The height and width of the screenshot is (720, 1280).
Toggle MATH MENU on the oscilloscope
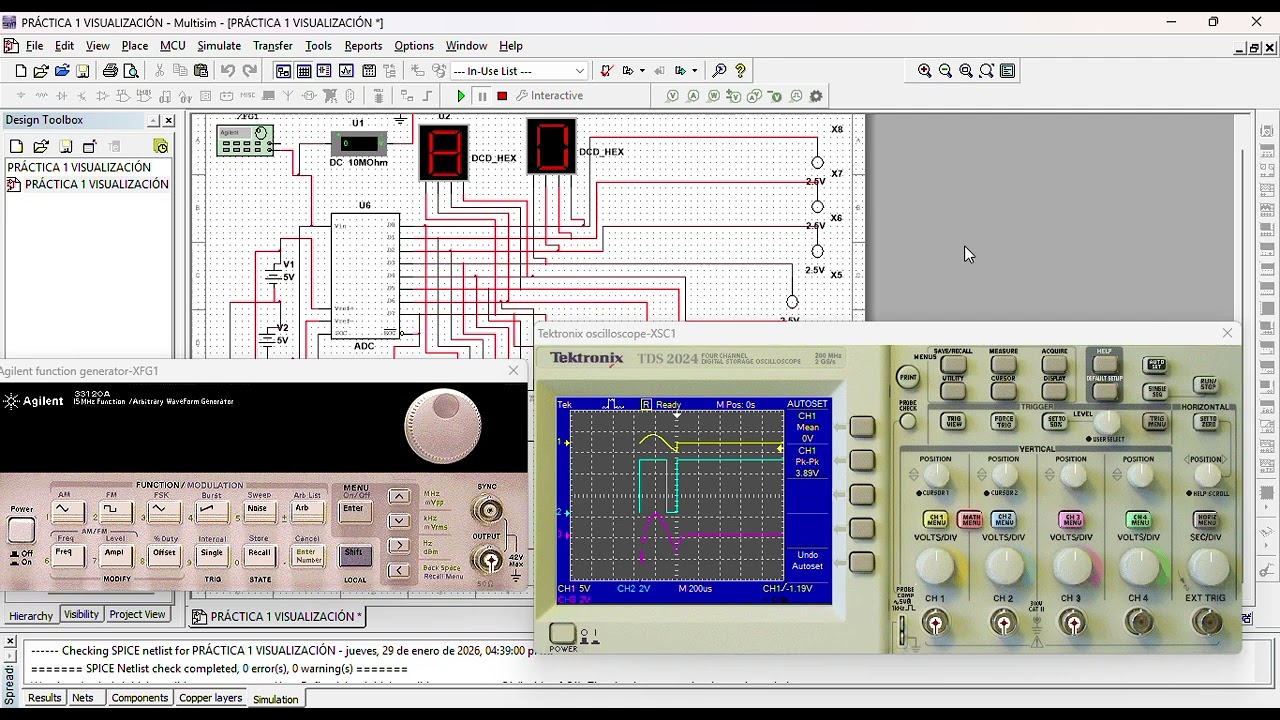pos(969,520)
